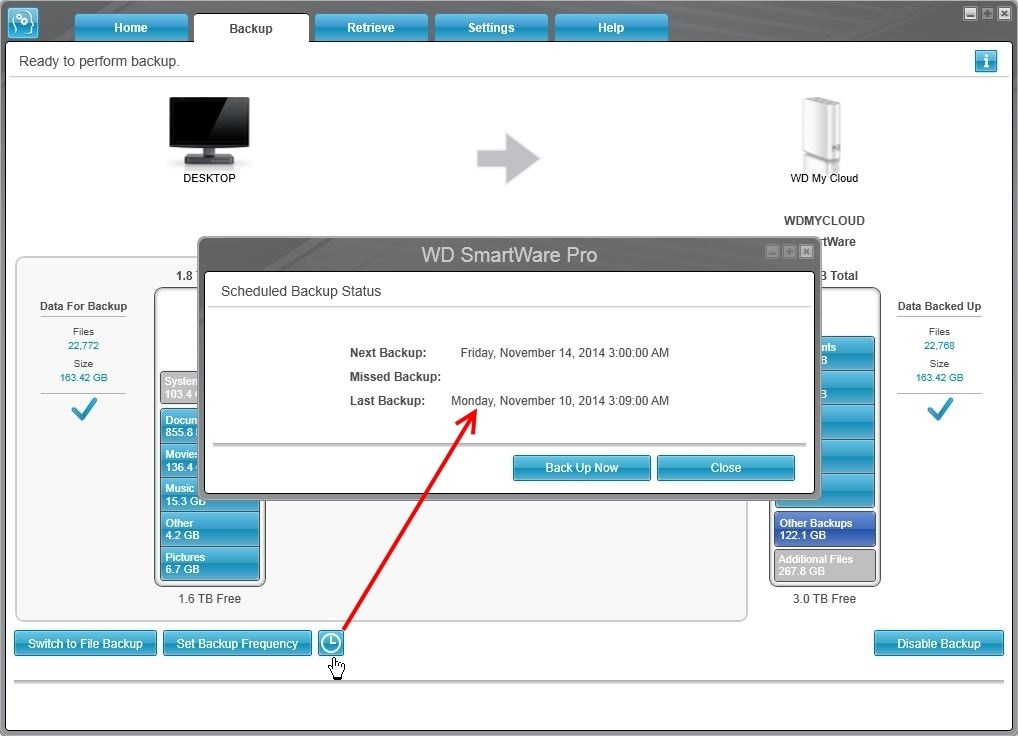This screenshot has width=1018, height=736.
Task: Click the 3.0 TB Free label
Action: point(824,598)
